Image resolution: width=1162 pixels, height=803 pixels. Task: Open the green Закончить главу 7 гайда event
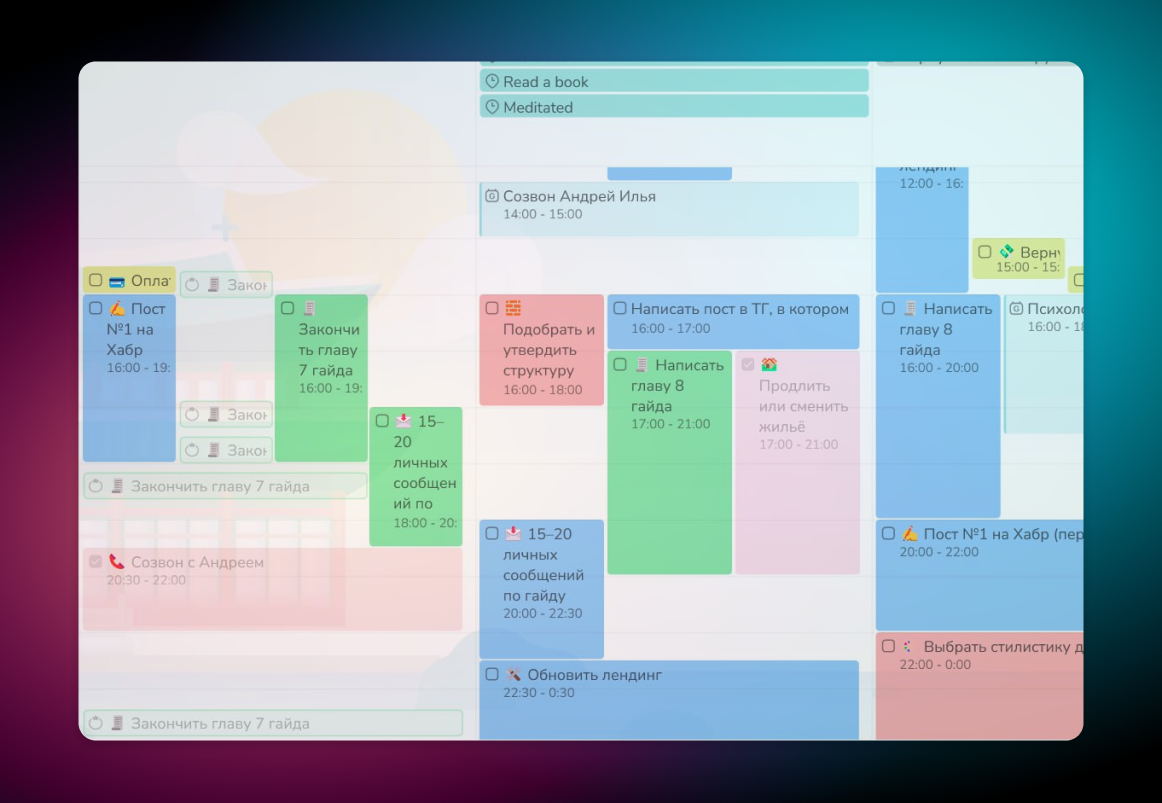[x=321, y=380]
